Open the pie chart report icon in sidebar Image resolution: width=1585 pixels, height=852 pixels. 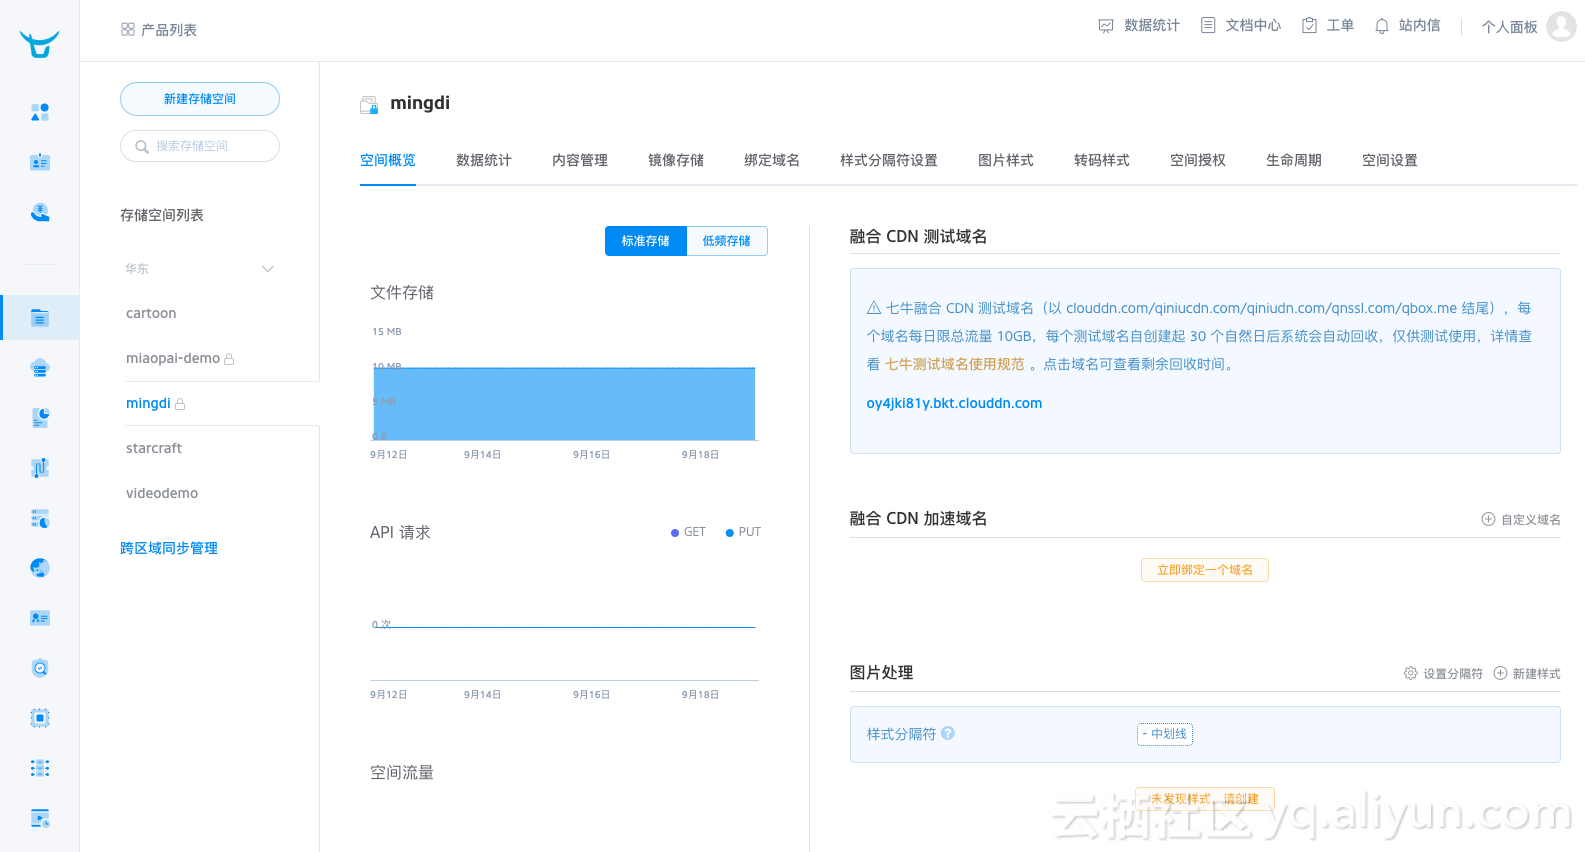[x=40, y=418]
